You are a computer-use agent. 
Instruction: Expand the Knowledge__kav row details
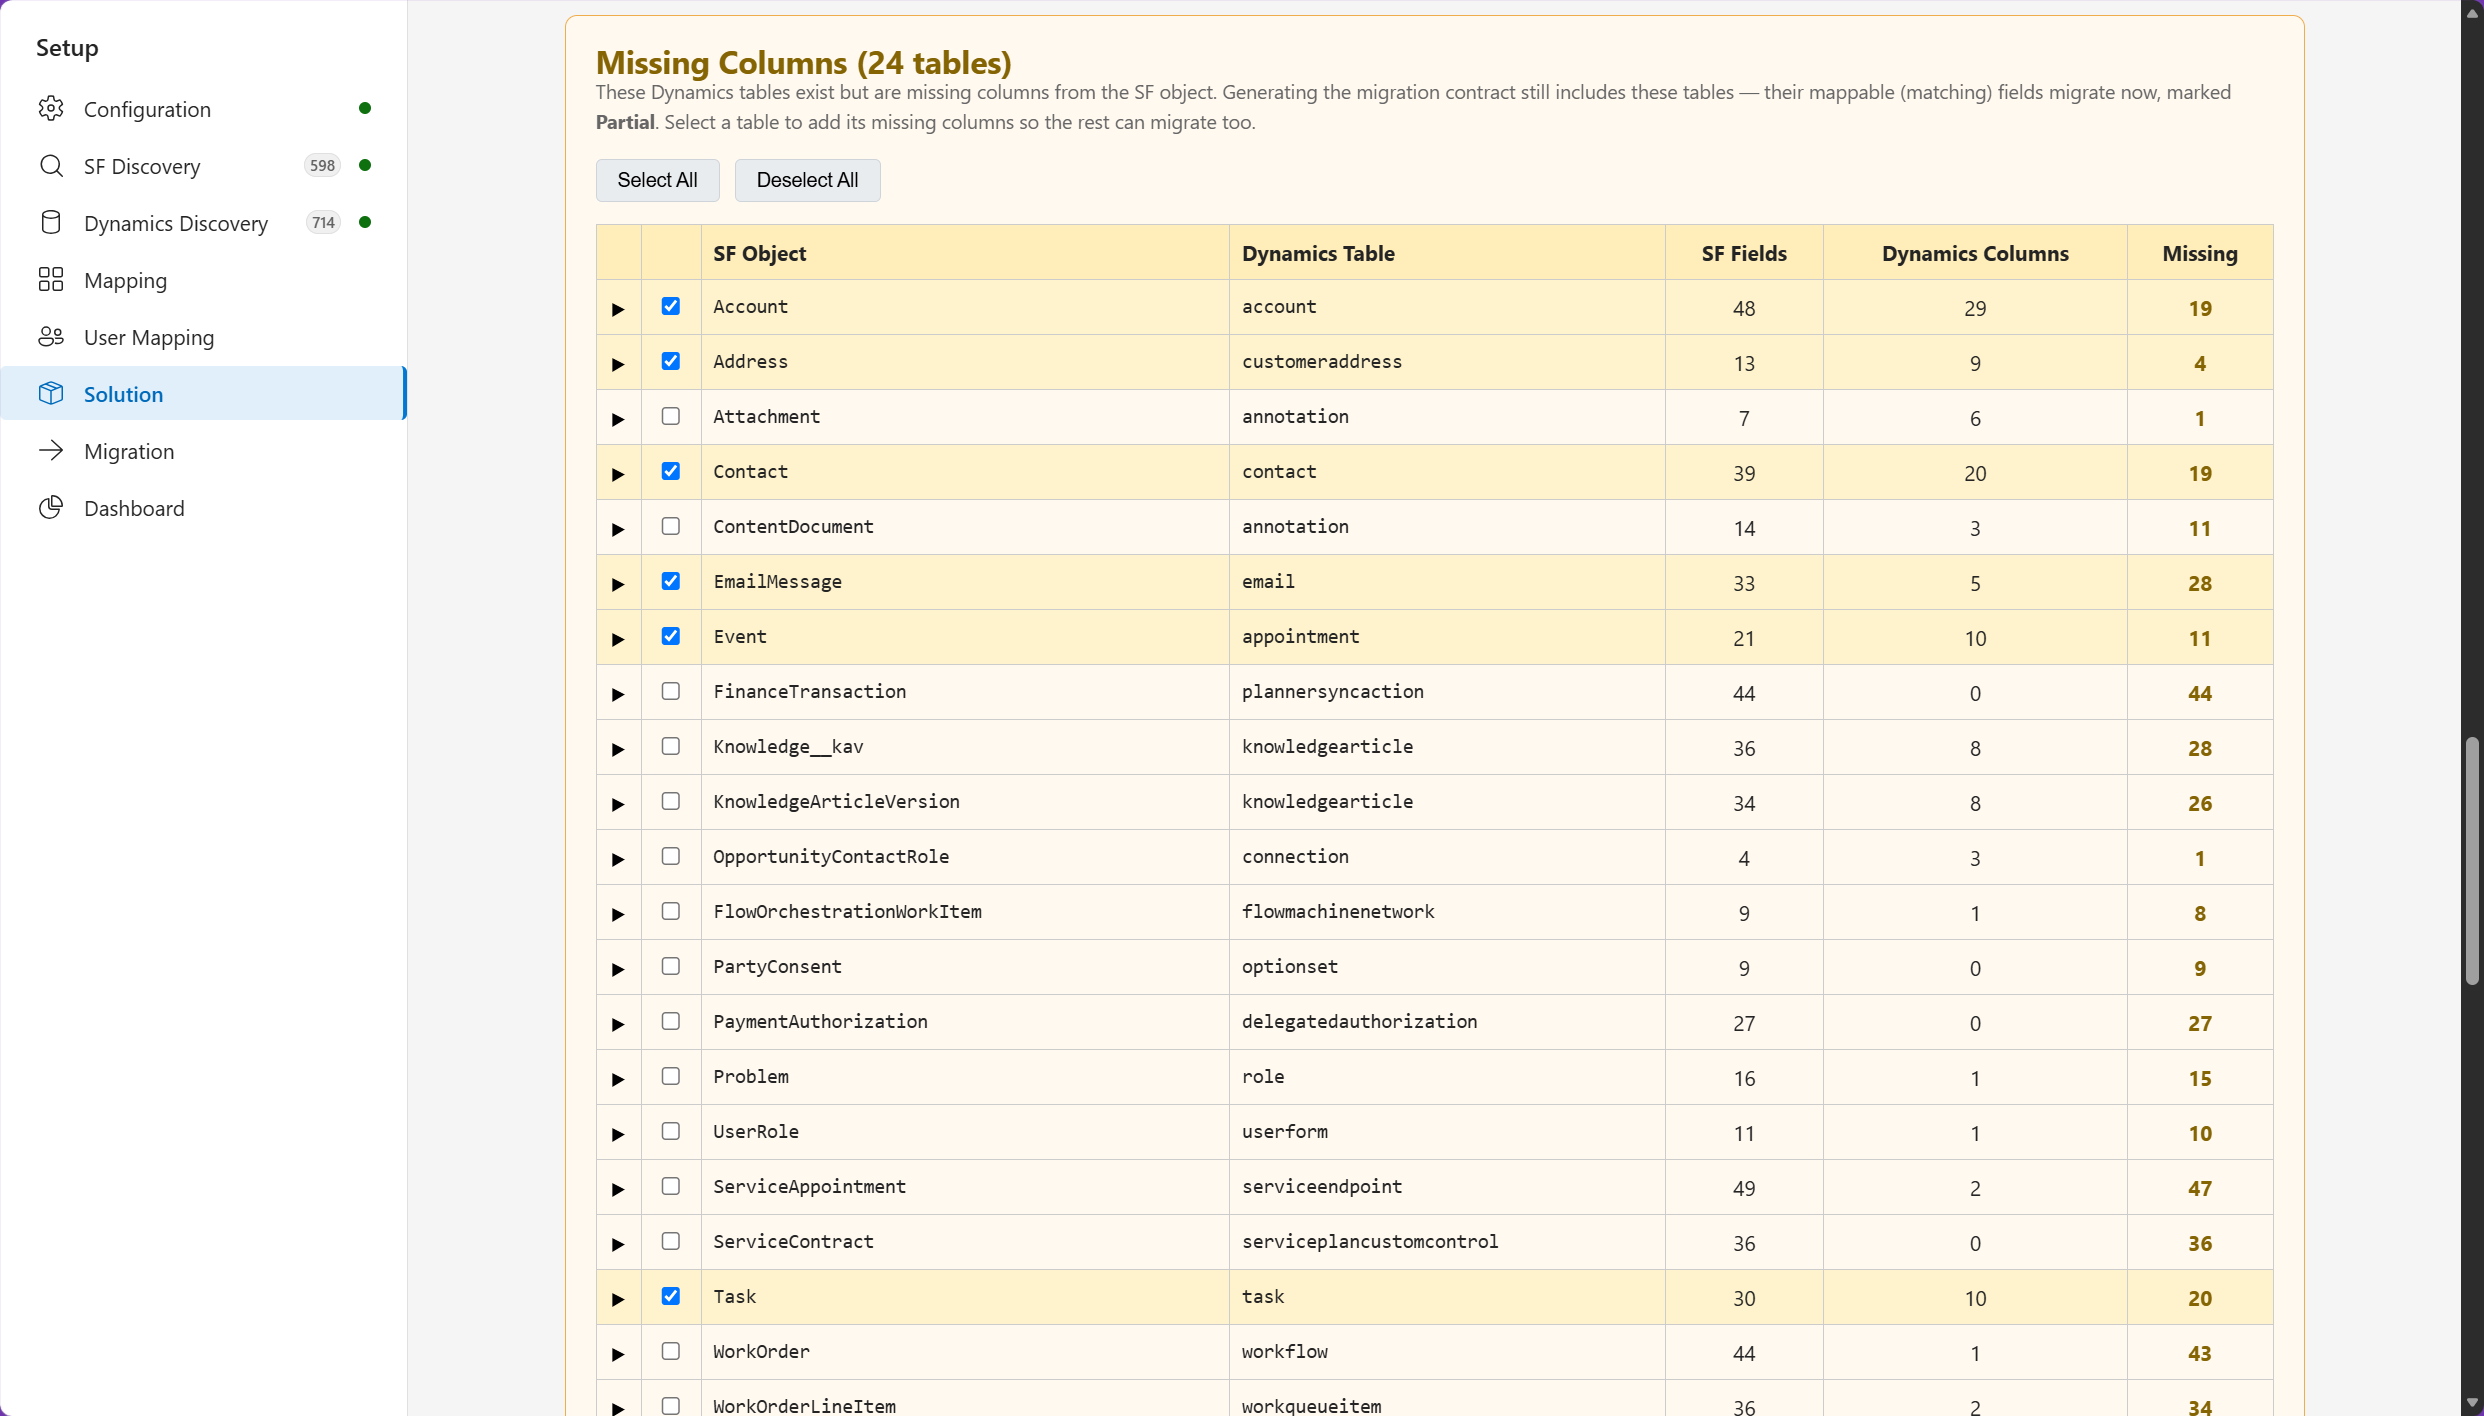(x=618, y=749)
